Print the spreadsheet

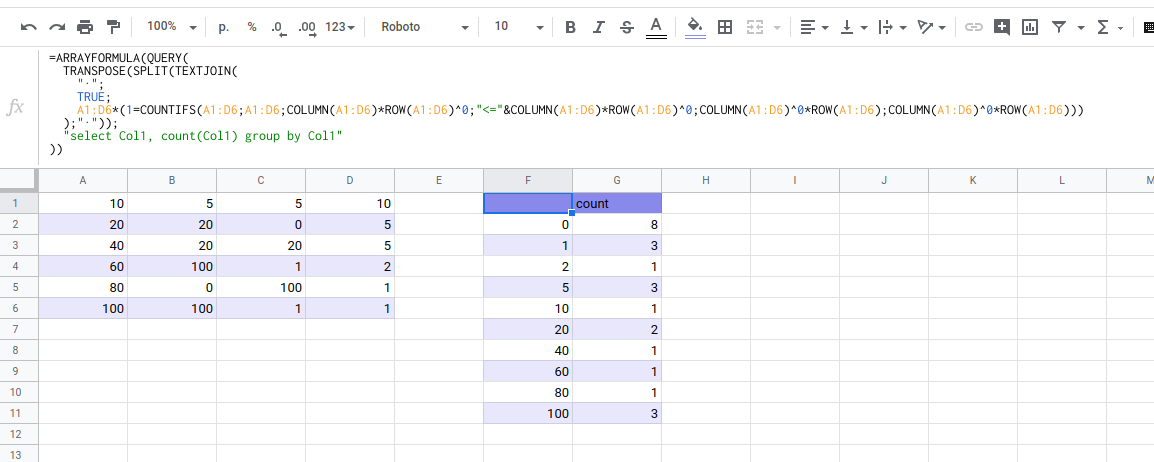tap(85, 27)
